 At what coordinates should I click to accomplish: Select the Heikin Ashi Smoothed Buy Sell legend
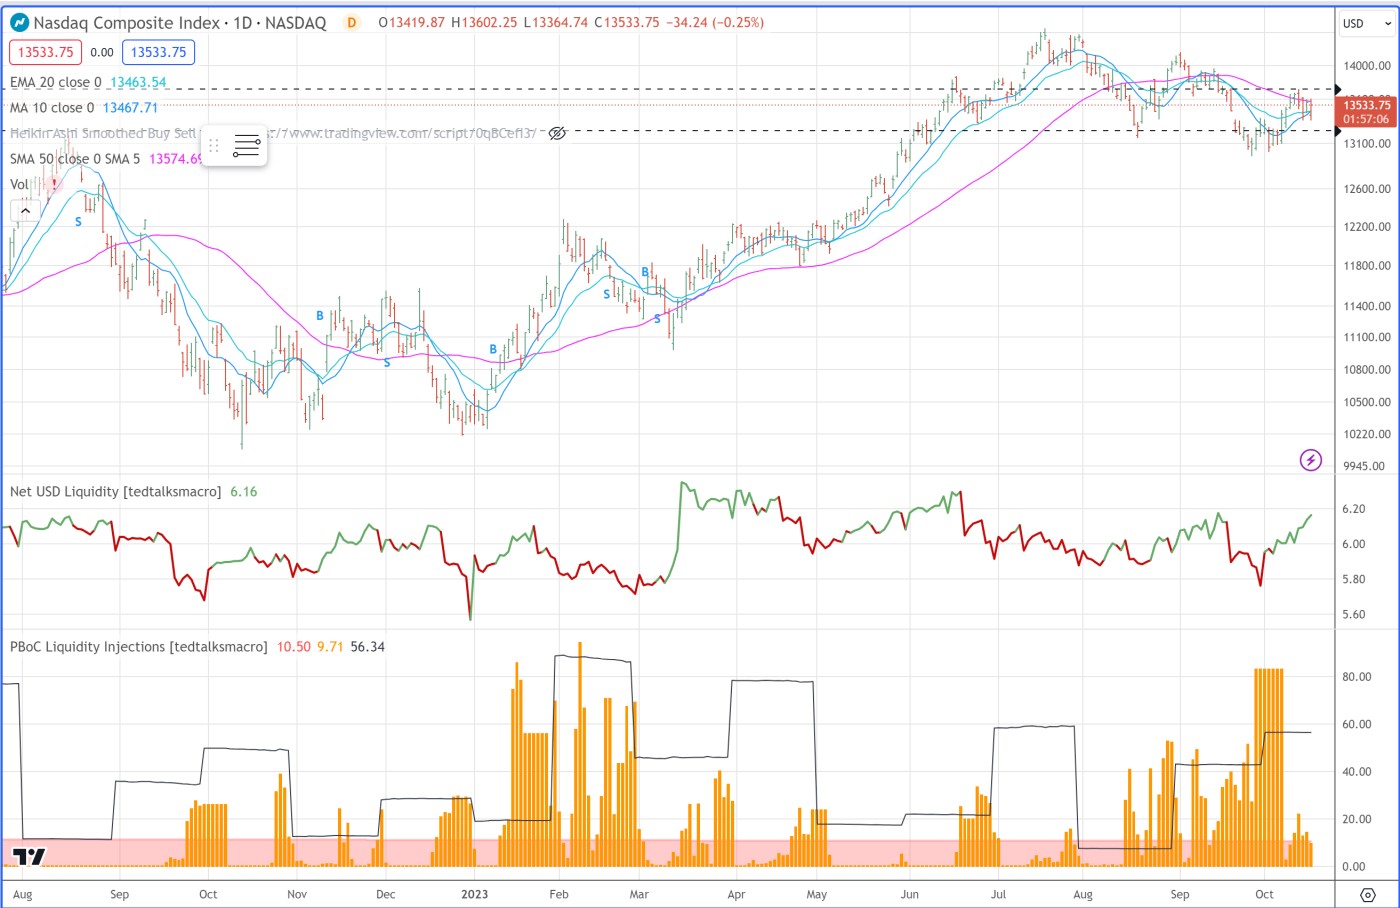tap(104, 133)
